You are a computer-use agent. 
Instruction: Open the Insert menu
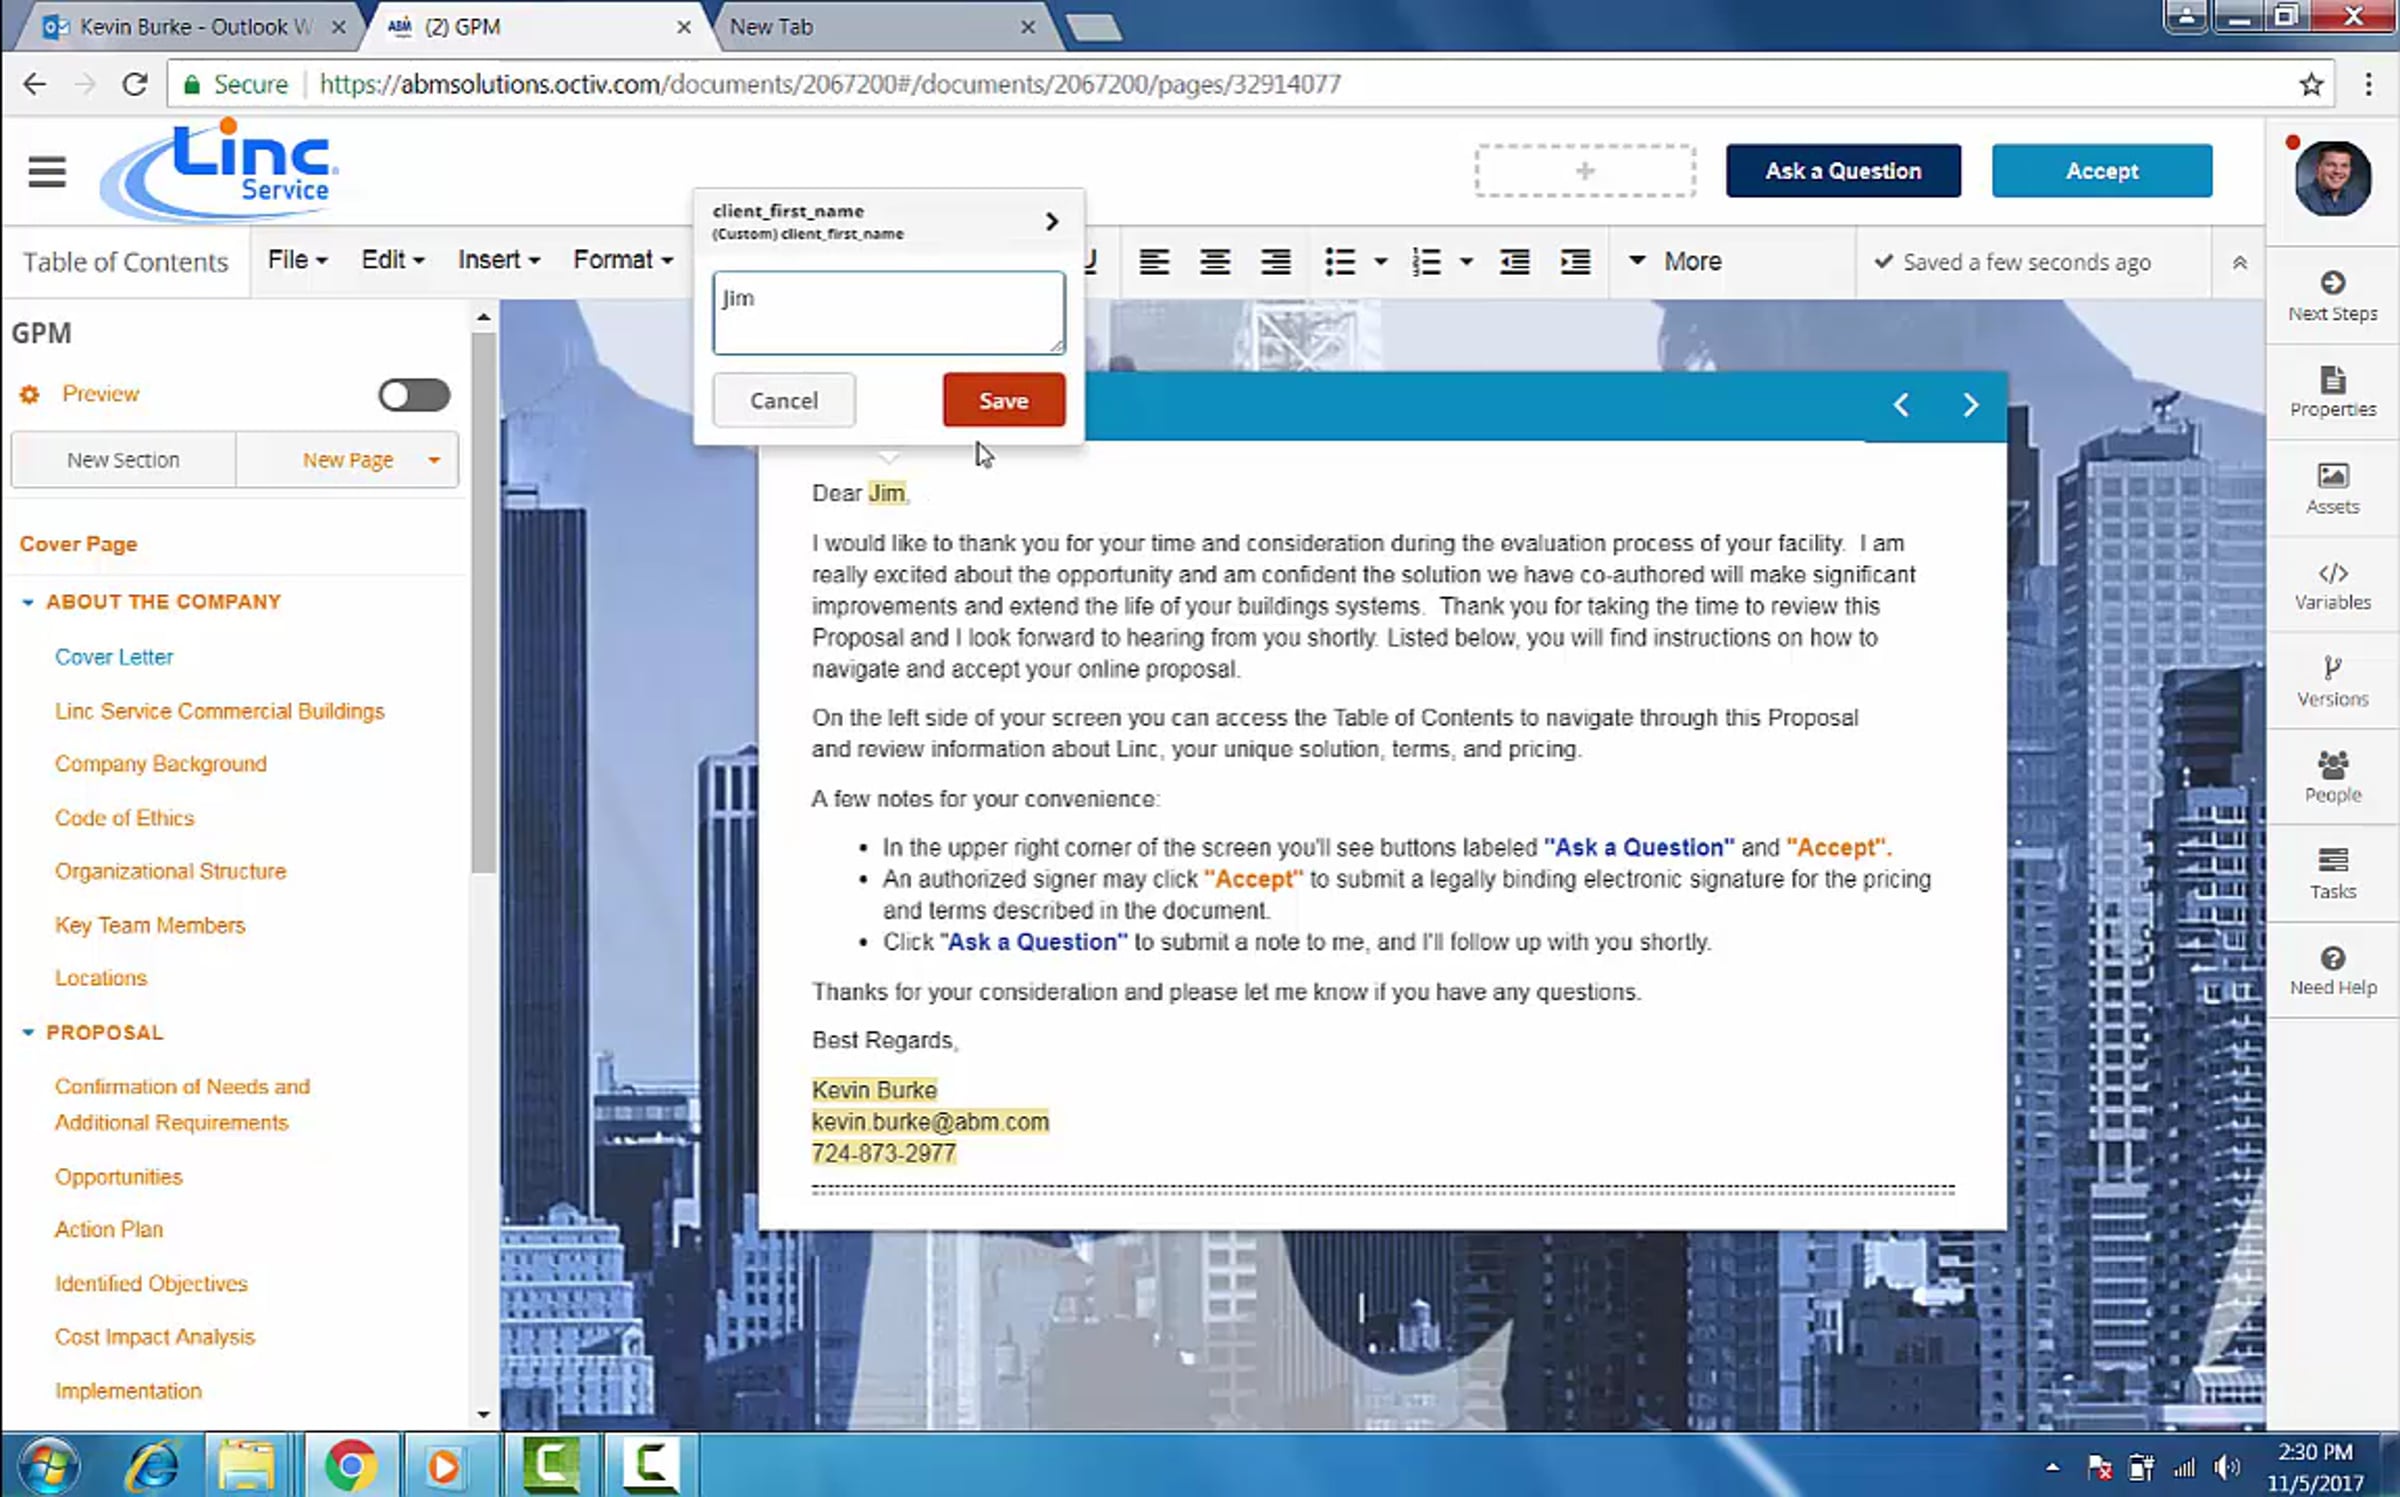pyautogui.click(x=498, y=260)
